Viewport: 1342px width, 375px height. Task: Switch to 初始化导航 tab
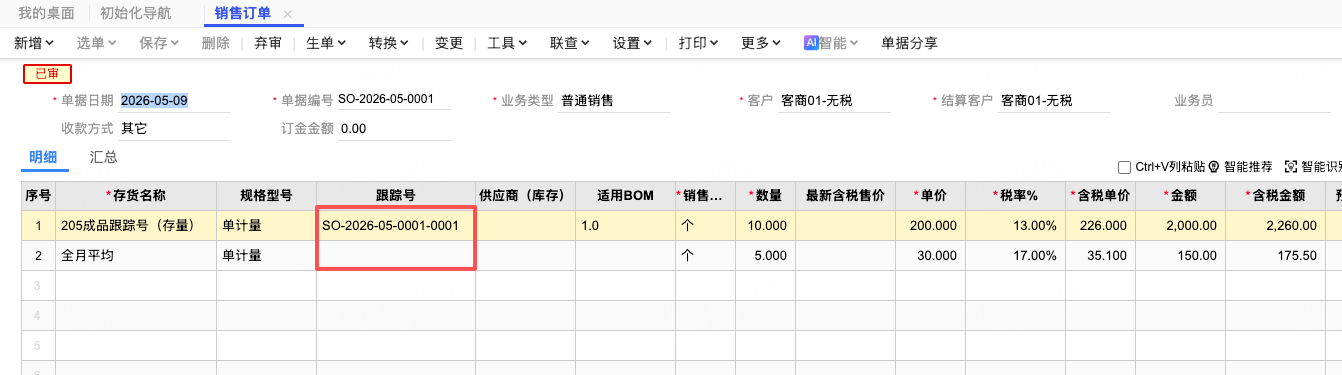click(x=135, y=14)
